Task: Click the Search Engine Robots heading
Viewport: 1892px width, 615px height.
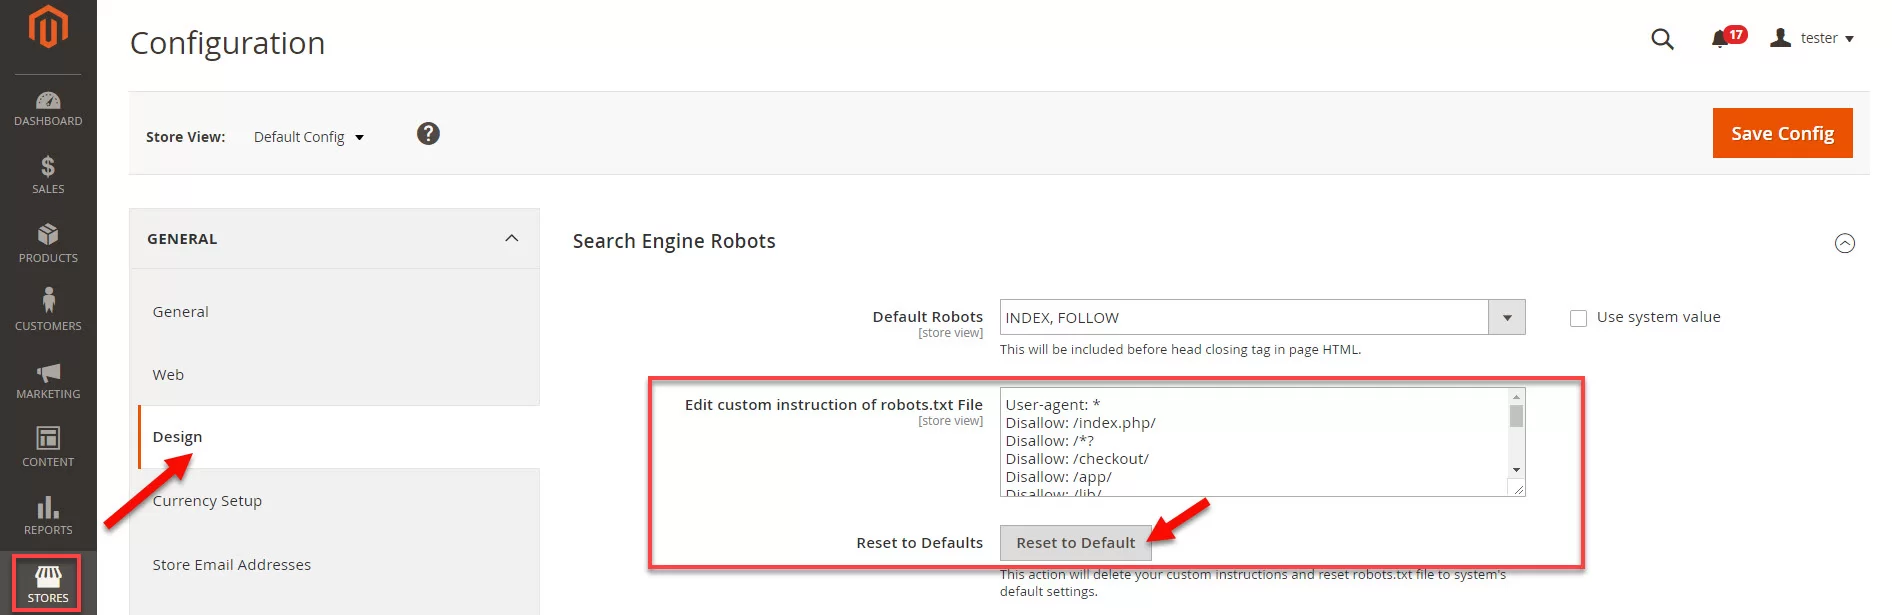Action: click(674, 241)
